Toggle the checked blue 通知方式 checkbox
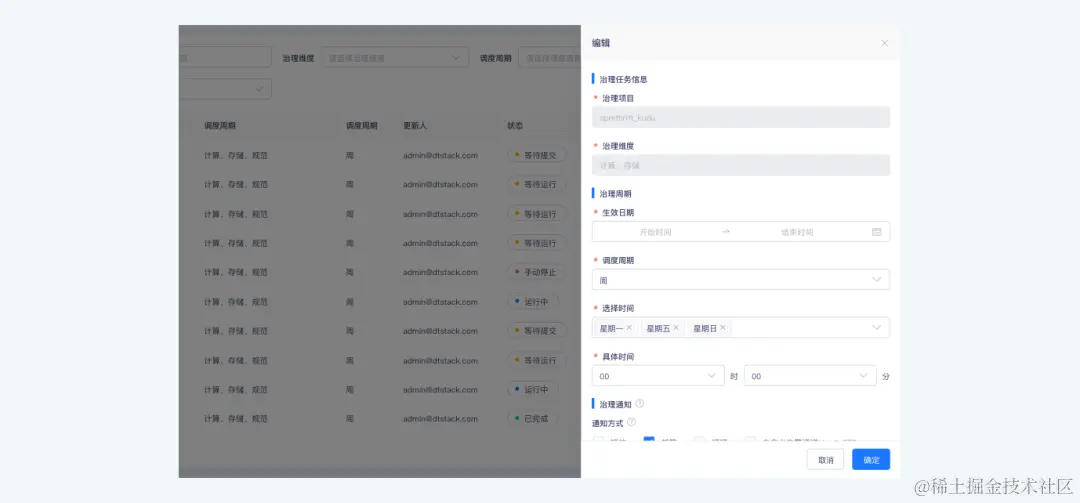 [x=649, y=440]
